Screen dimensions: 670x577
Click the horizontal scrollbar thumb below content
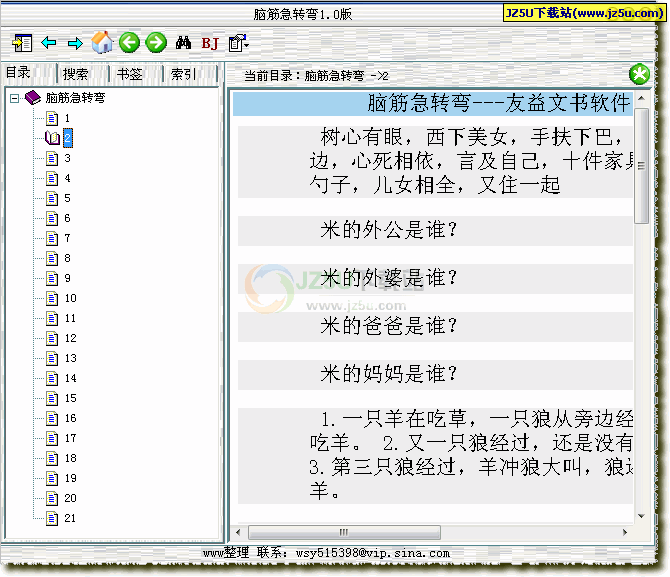point(343,532)
